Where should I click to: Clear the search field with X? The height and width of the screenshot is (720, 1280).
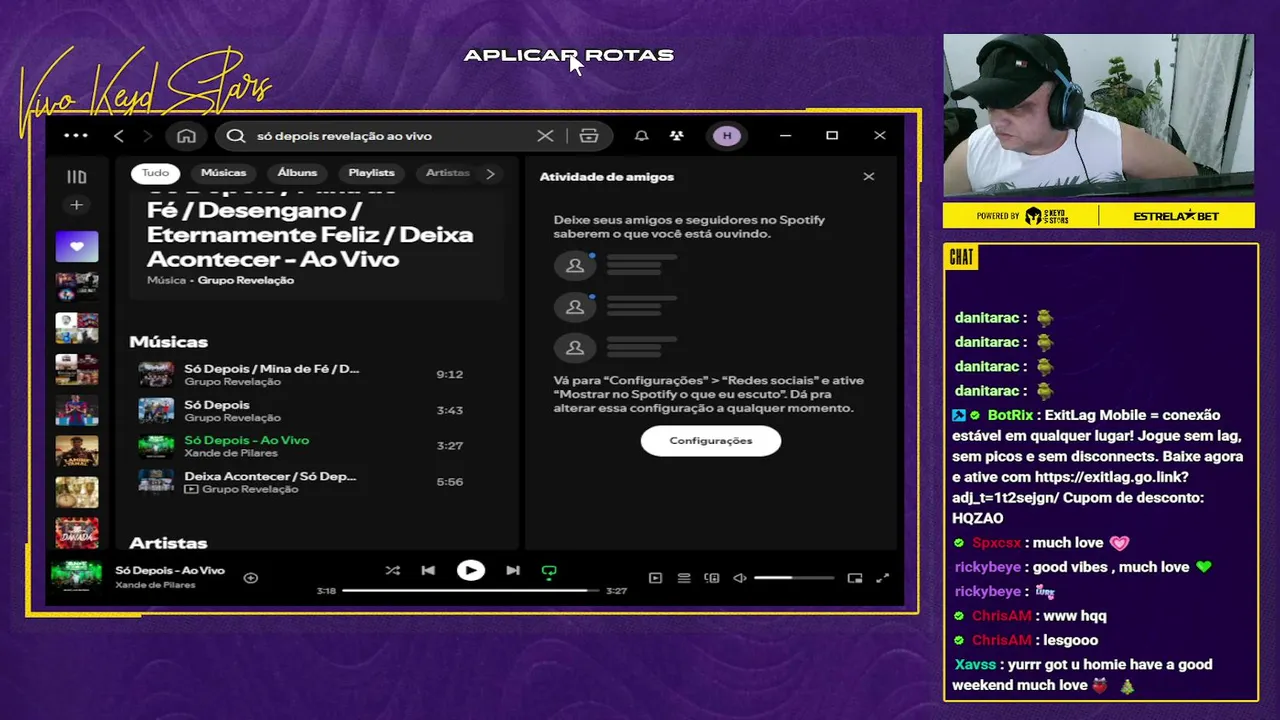(x=545, y=136)
